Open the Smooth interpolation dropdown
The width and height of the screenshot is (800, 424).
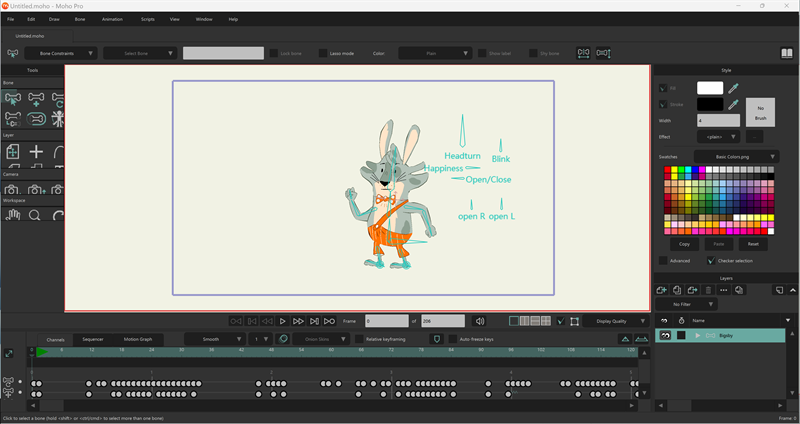215,339
